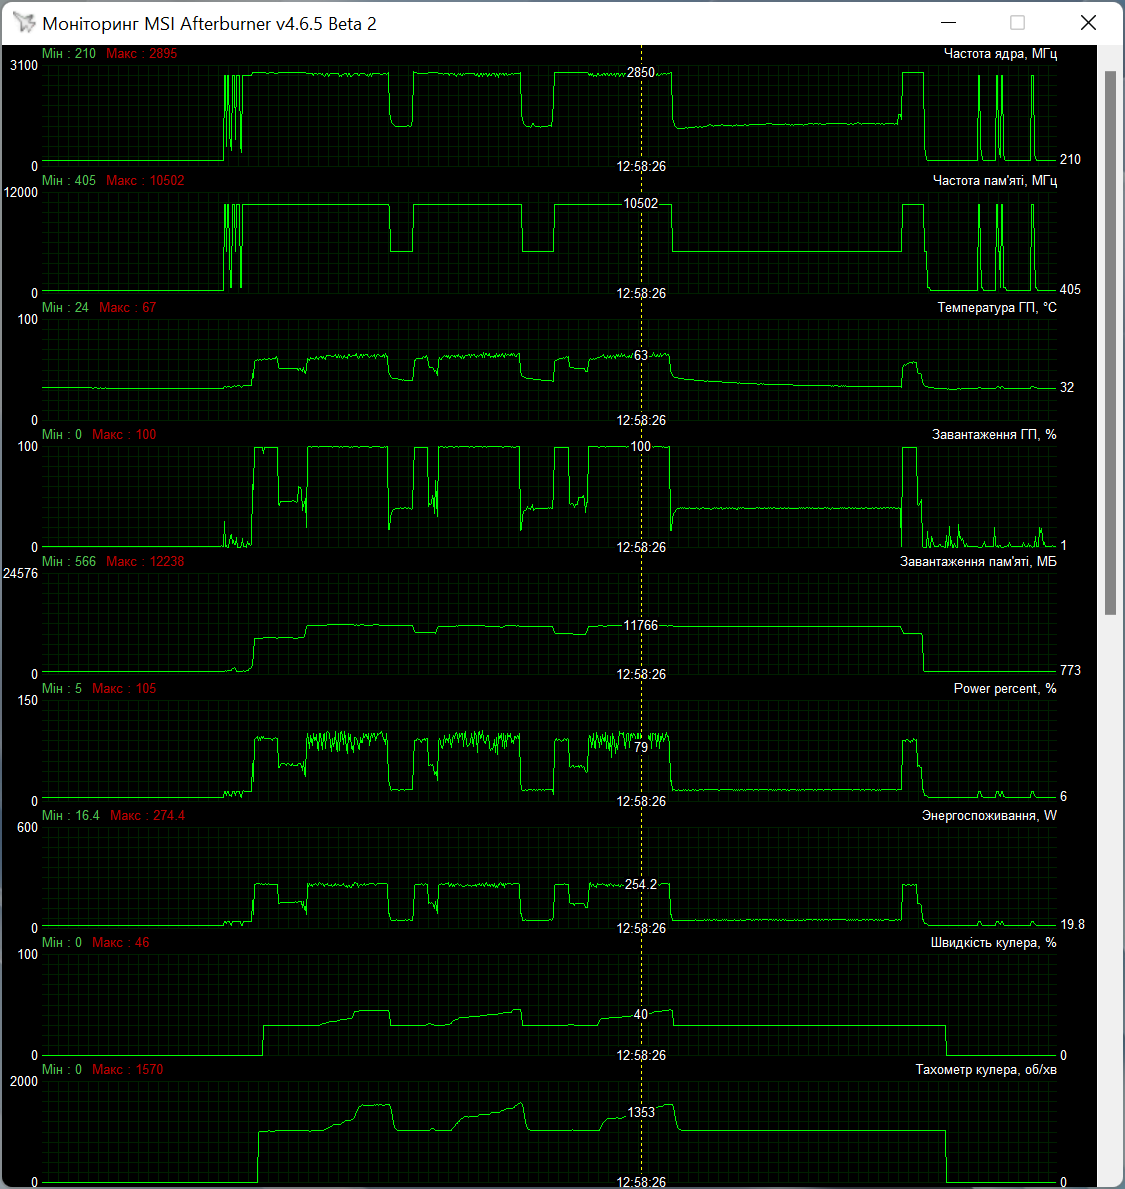
Task: Click the 'Завантаження ГП, %' graph title
Action: (994, 435)
